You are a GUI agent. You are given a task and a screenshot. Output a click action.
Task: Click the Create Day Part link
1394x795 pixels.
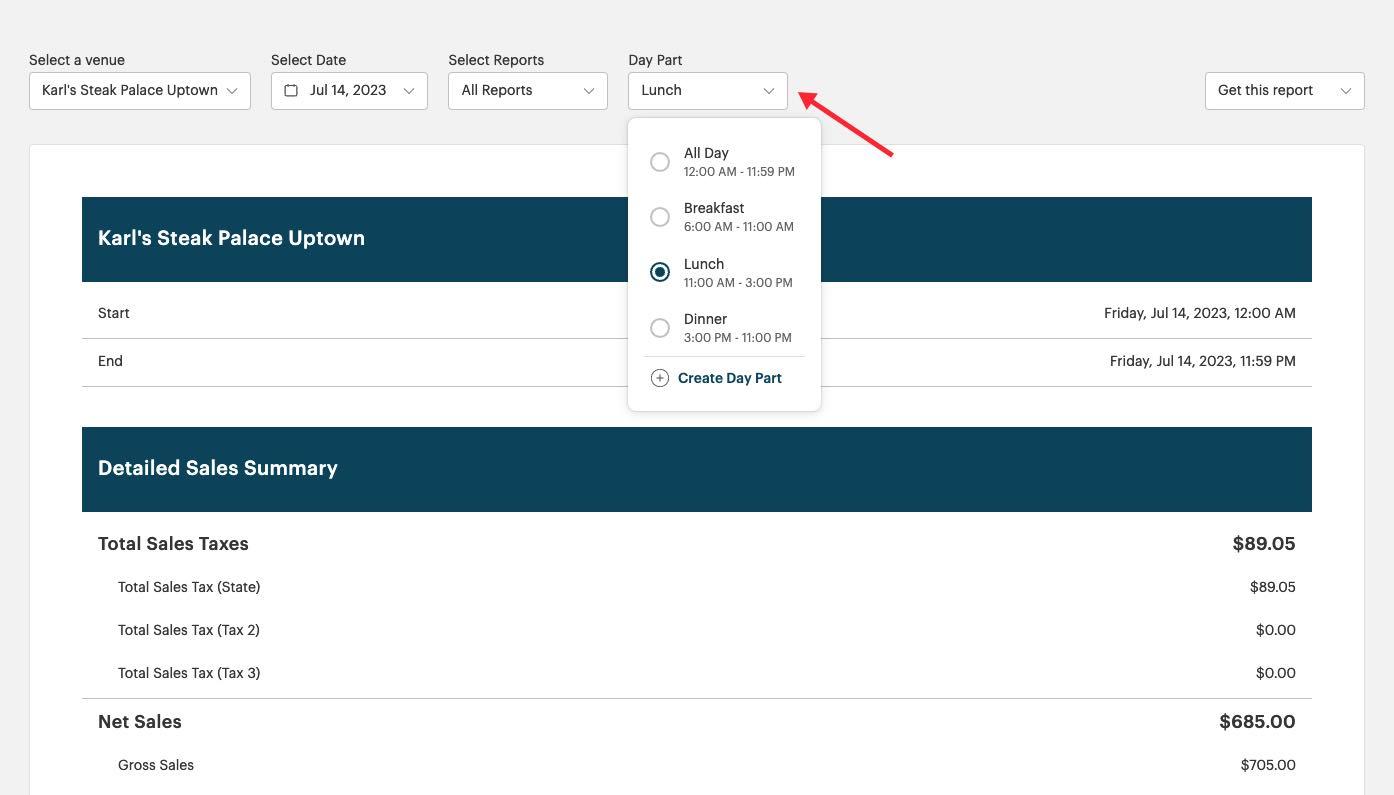point(729,378)
